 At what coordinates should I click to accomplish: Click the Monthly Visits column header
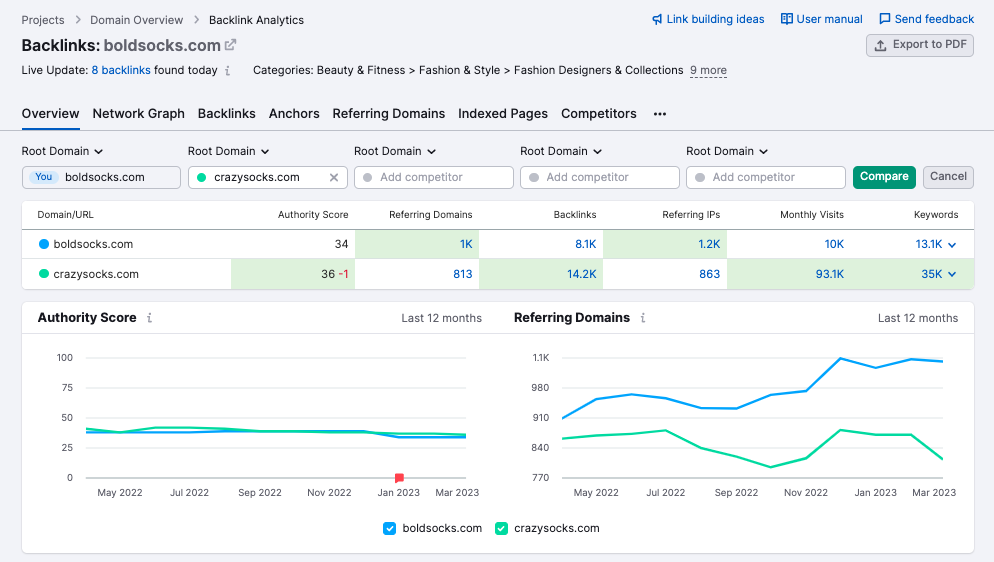pyautogui.click(x=812, y=215)
